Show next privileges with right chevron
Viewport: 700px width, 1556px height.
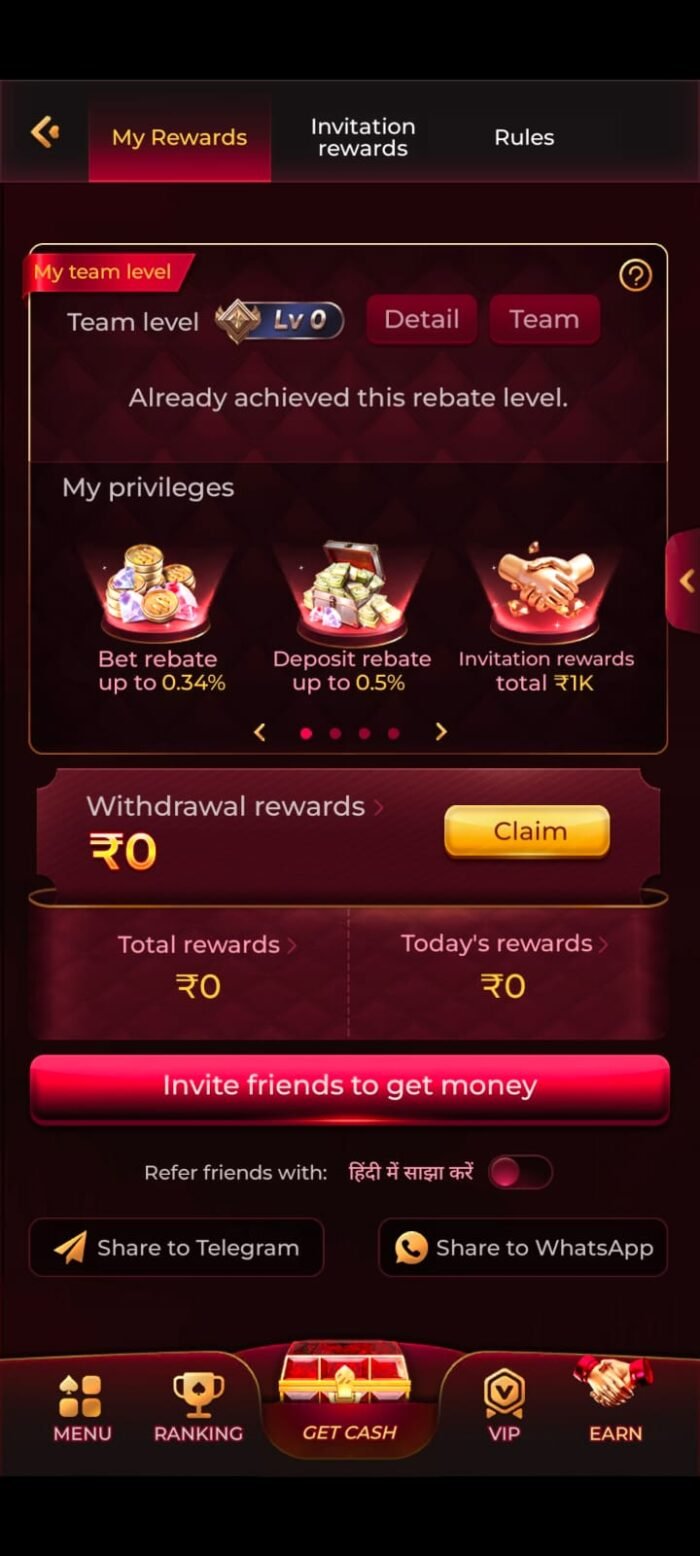coord(441,732)
